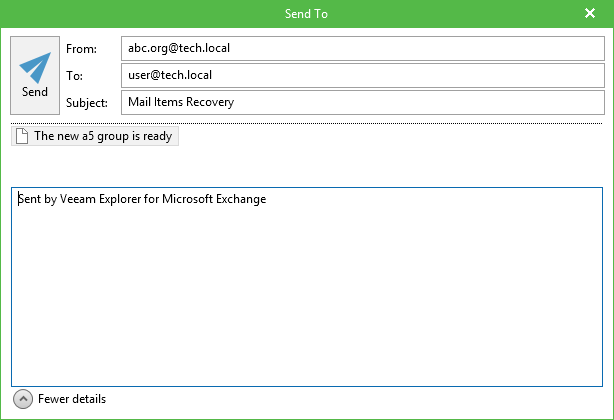Click the "Mail Items Recovery" subject text

pyautogui.click(x=181, y=102)
